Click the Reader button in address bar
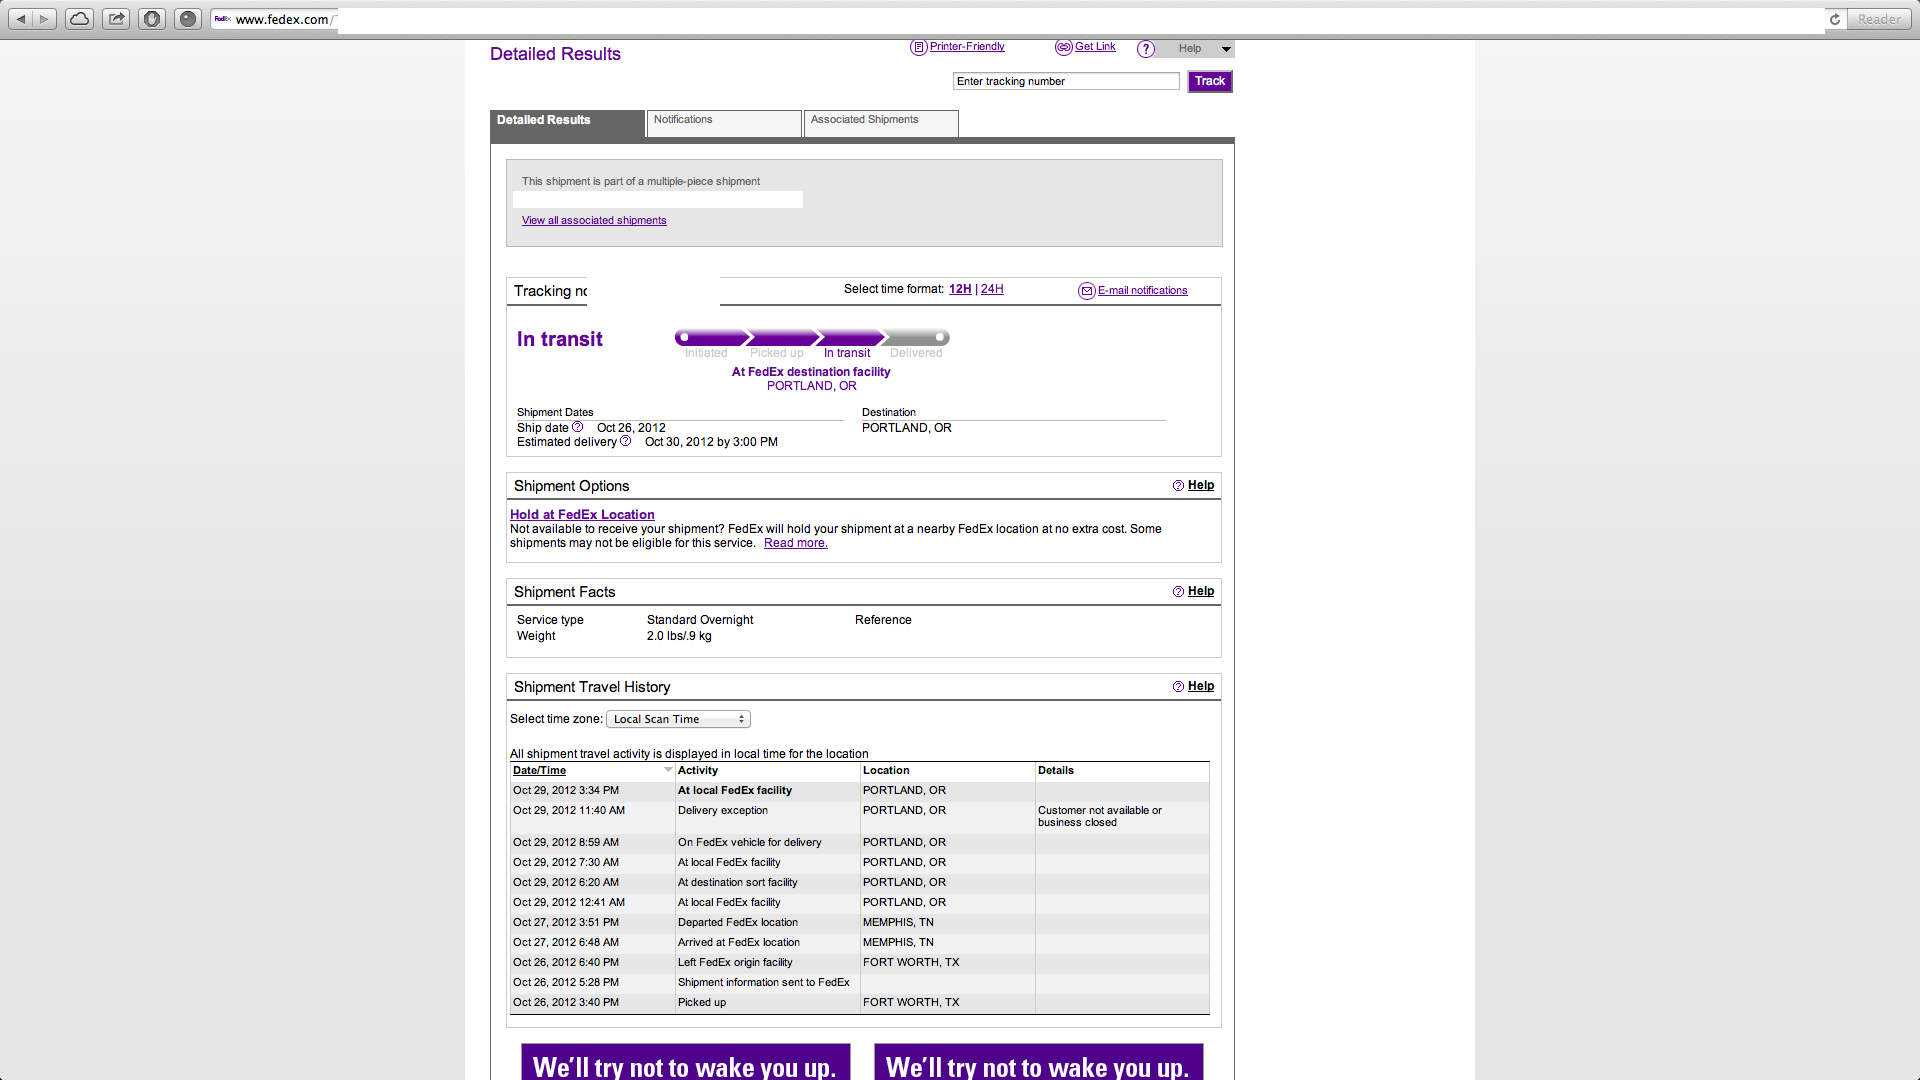The width and height of the screenshot is (1920, 1080). click(1879, 19)
